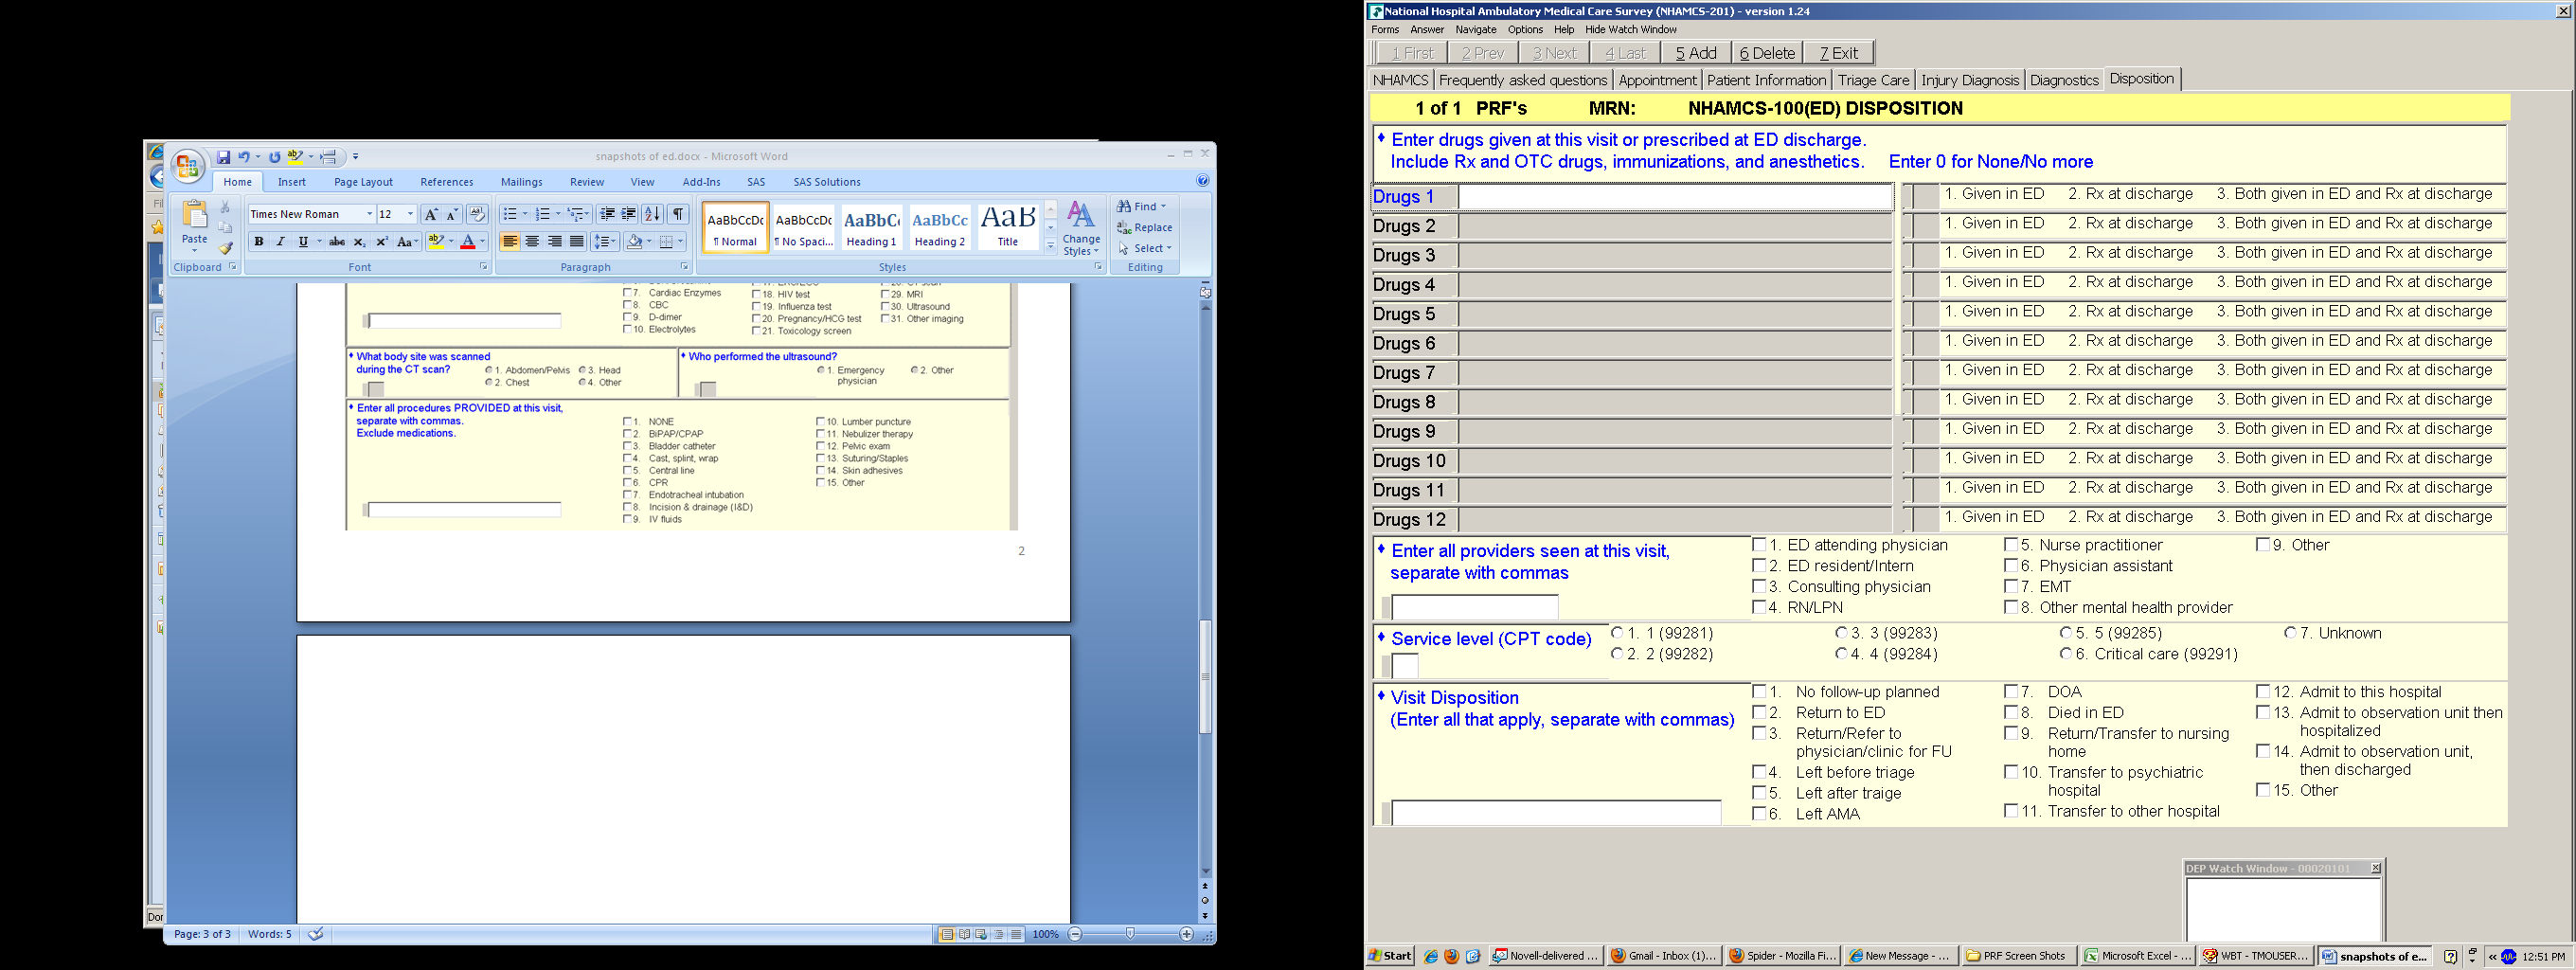
Task: Select the Justify alignment icon
Action: tap(577, 242)
